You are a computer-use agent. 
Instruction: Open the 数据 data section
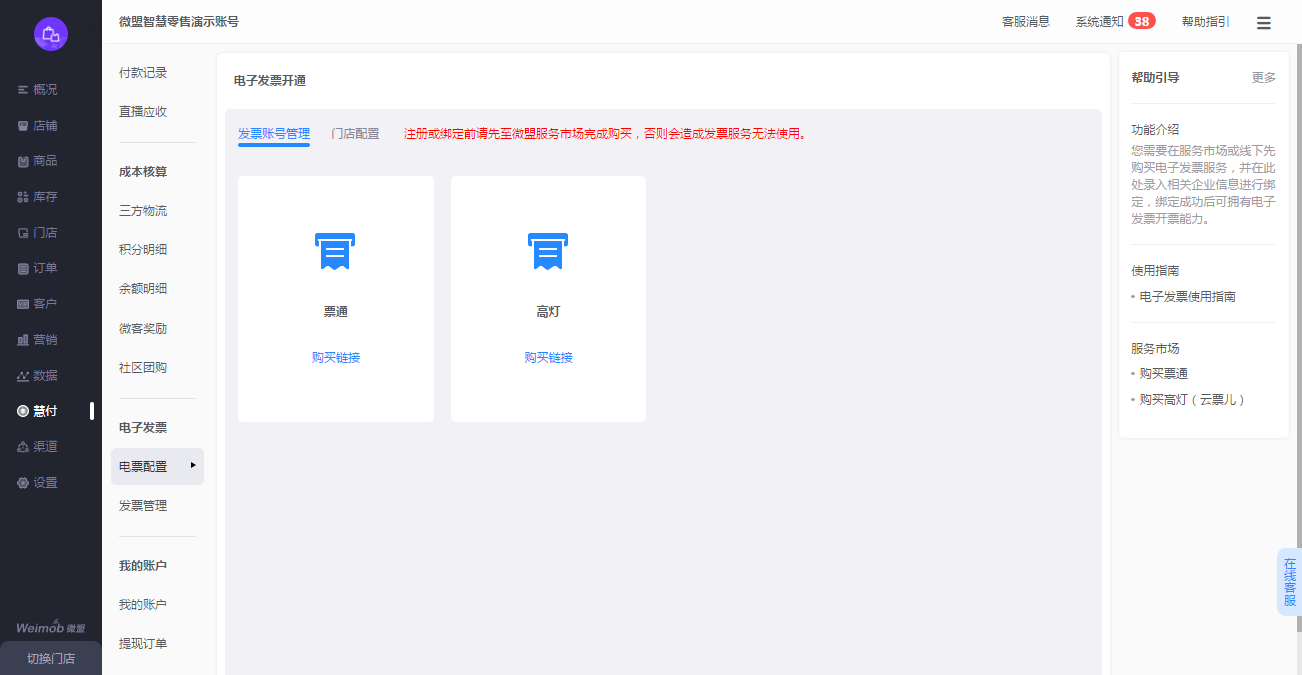click(x=38, y=376)
